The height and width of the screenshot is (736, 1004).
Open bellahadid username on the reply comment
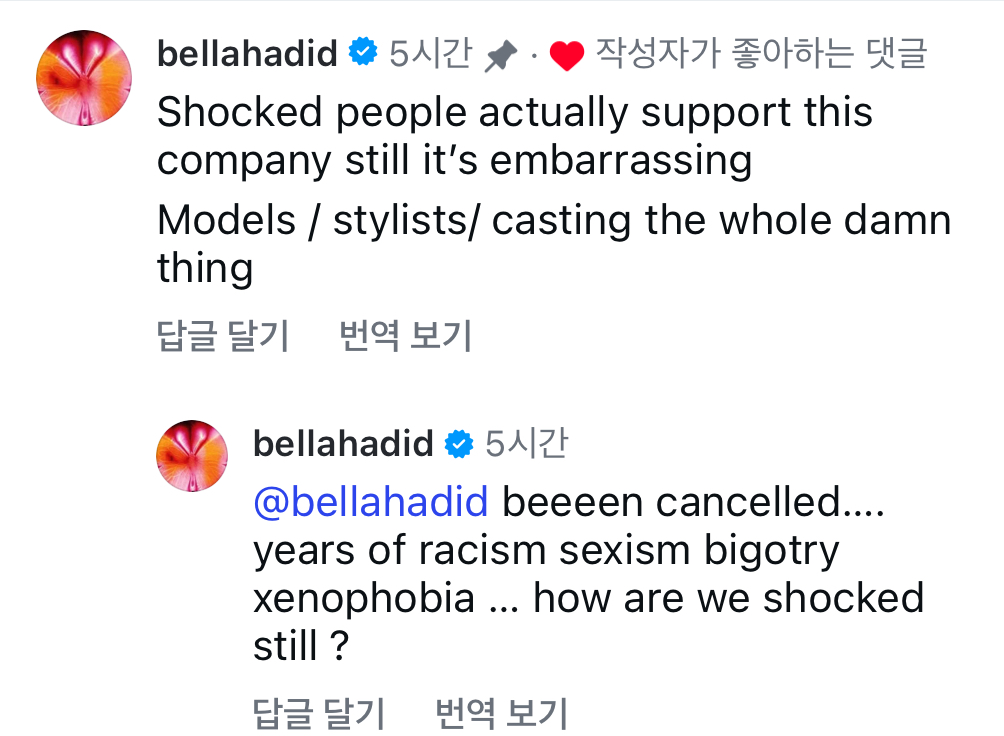[343, 443]
